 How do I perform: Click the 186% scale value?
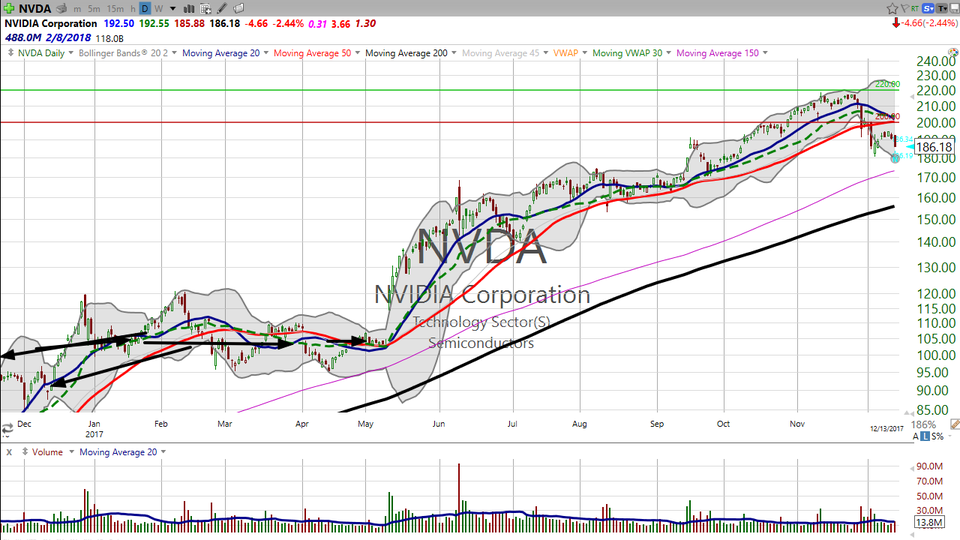point(924,424)
